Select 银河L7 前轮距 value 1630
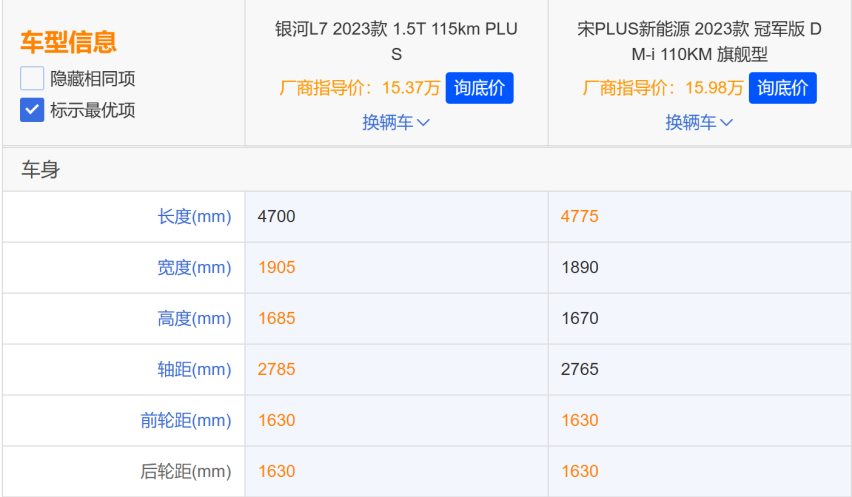This screenshot has height=497, width=852. 277,420
